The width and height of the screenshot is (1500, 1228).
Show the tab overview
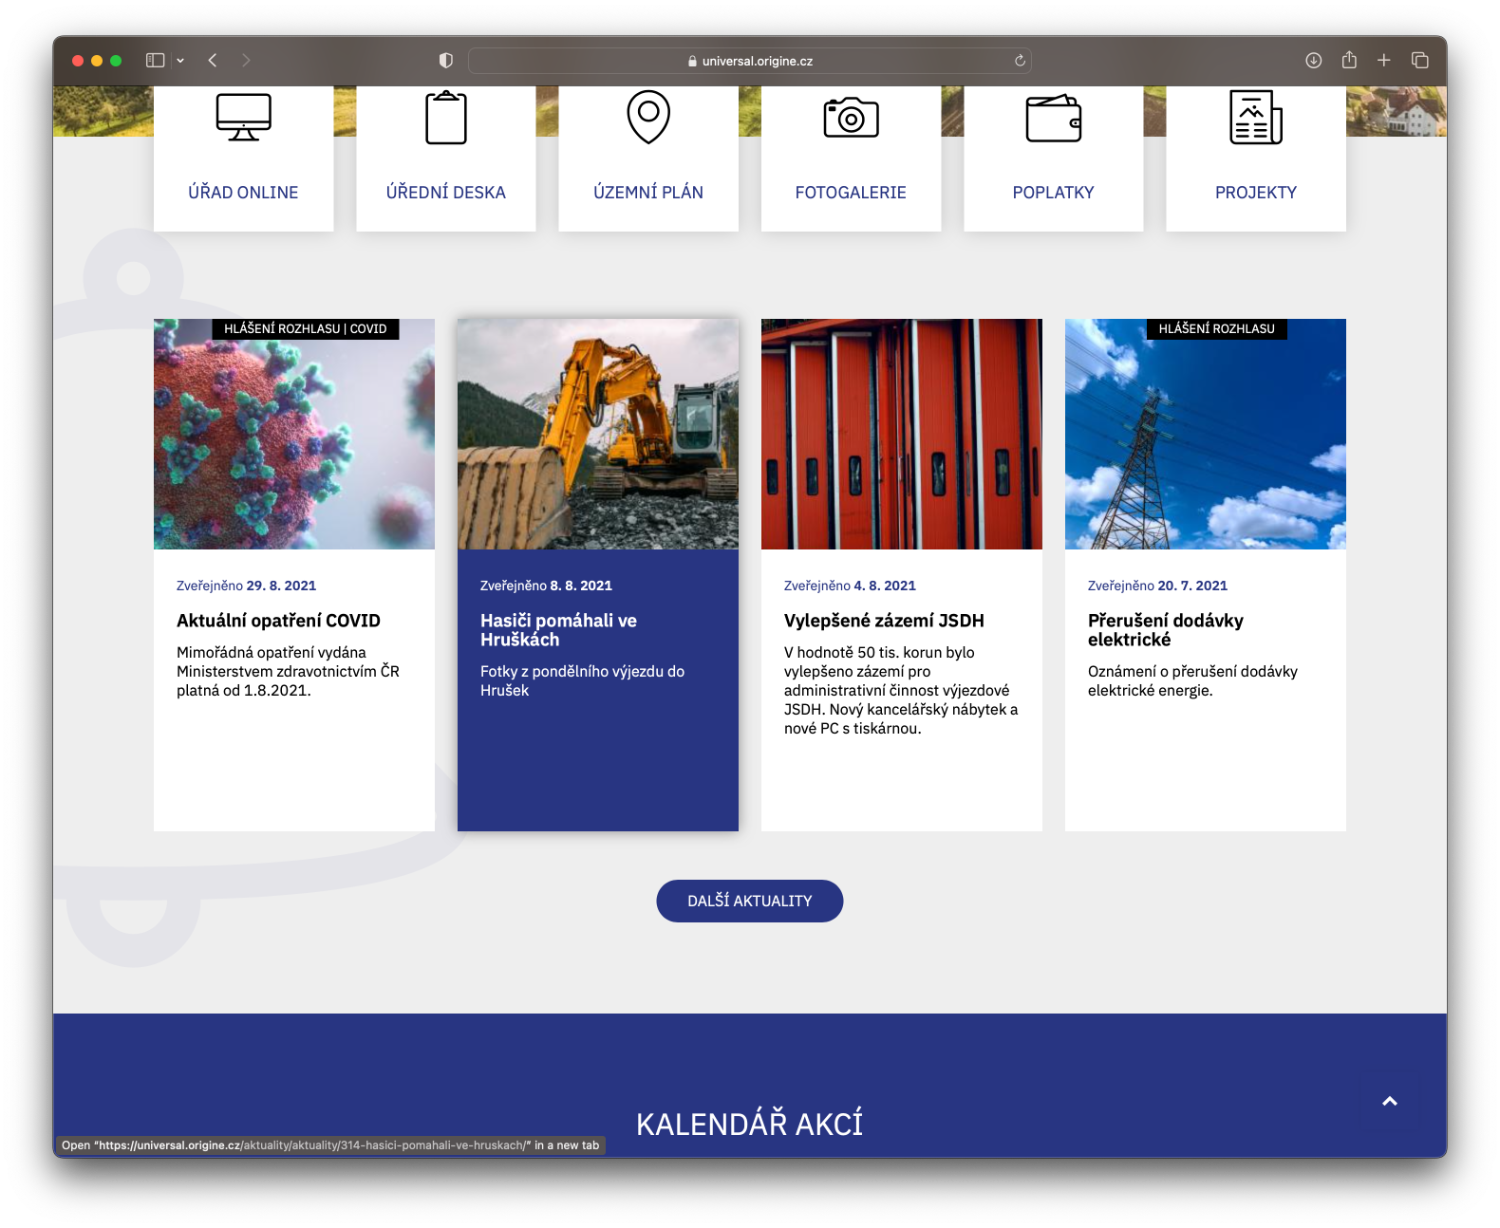coord(1420,61)
